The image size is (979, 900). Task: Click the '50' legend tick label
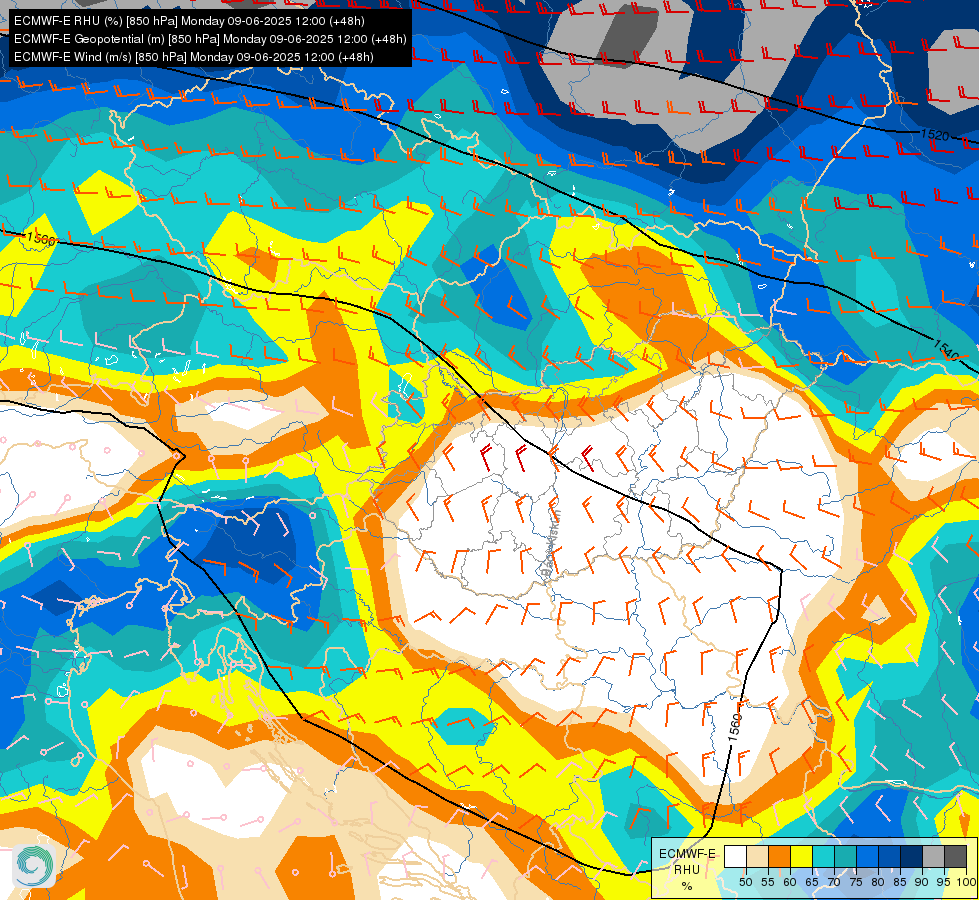(745, 882)
